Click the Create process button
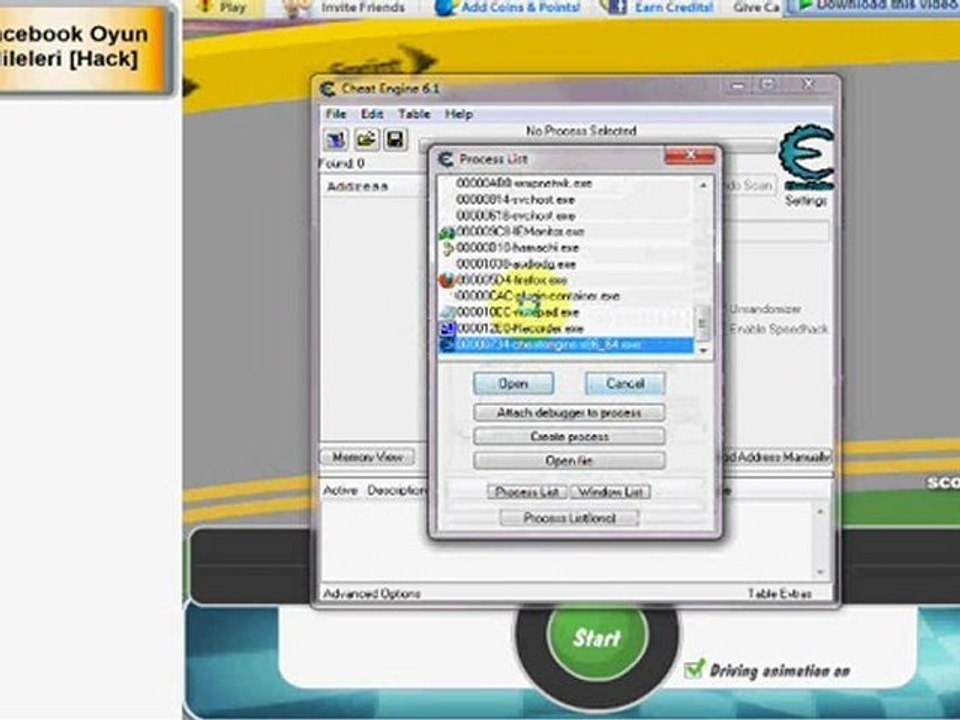The image size is (960, 720). point(569,437)
